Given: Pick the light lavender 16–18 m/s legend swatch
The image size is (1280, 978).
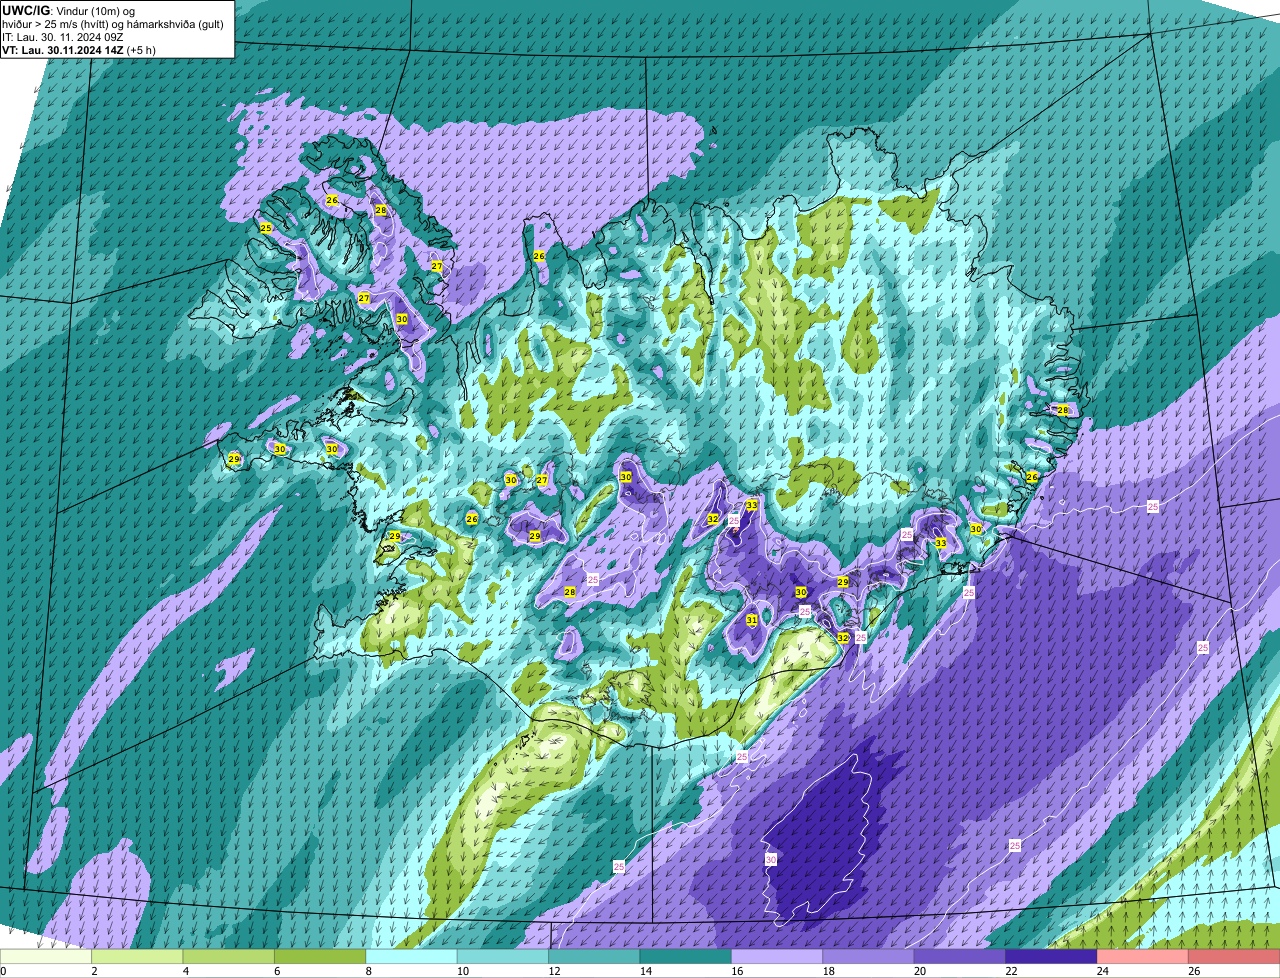Looking at the screenshot, I should [778, 957].
